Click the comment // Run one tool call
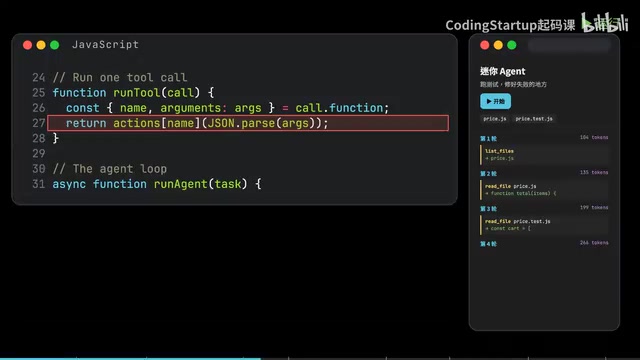Screen dimensions: 640x360 (120, 78)
